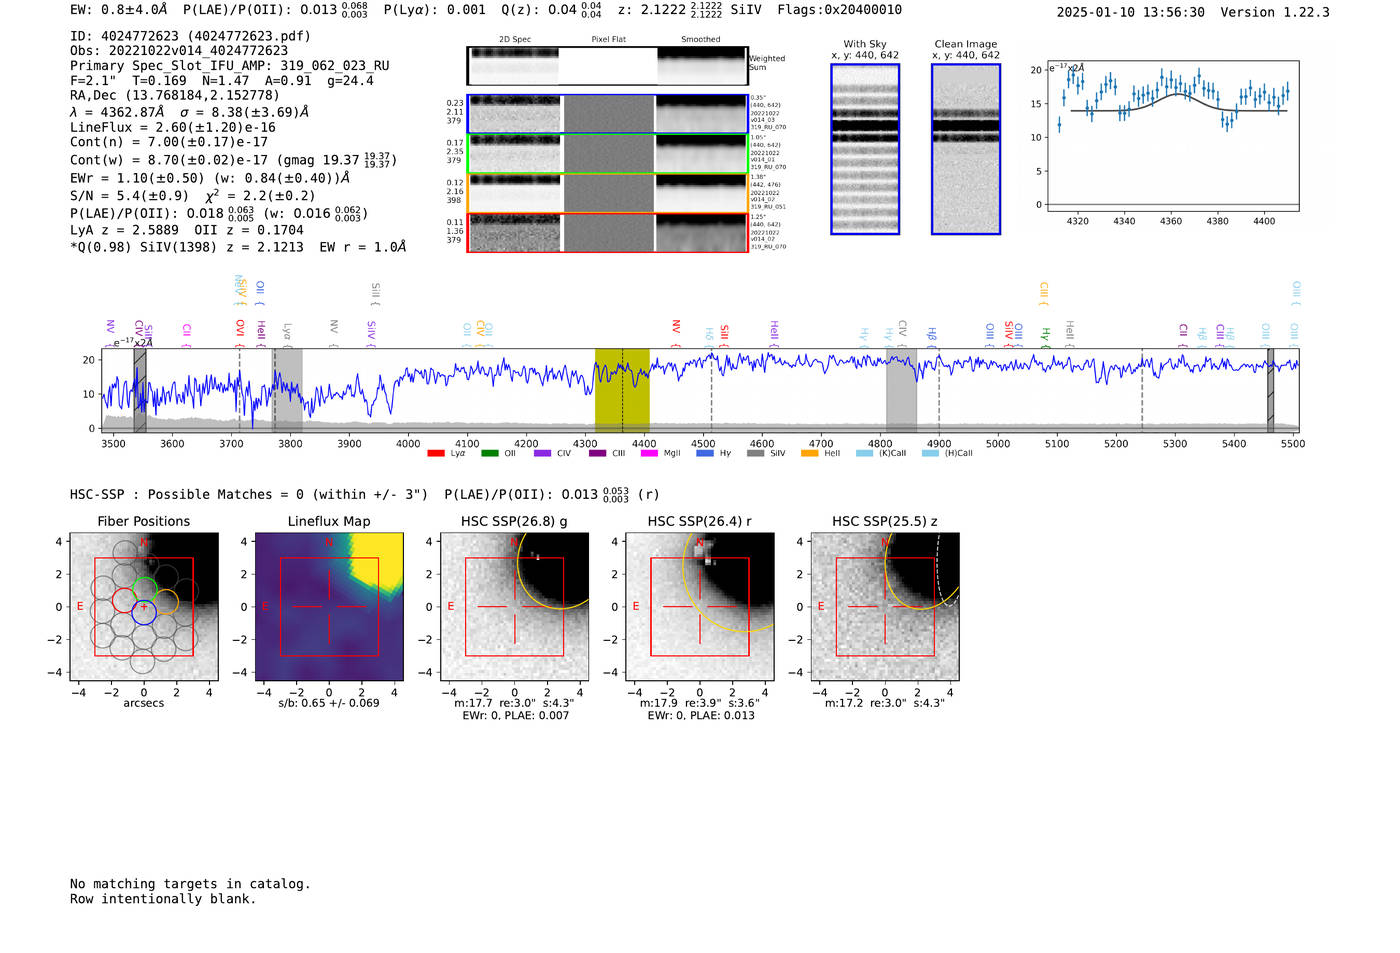Screen dimensions: 1400x953
Task: Select the blue-bordered fiber 2D spectrum
Action: tap(607, 114)
